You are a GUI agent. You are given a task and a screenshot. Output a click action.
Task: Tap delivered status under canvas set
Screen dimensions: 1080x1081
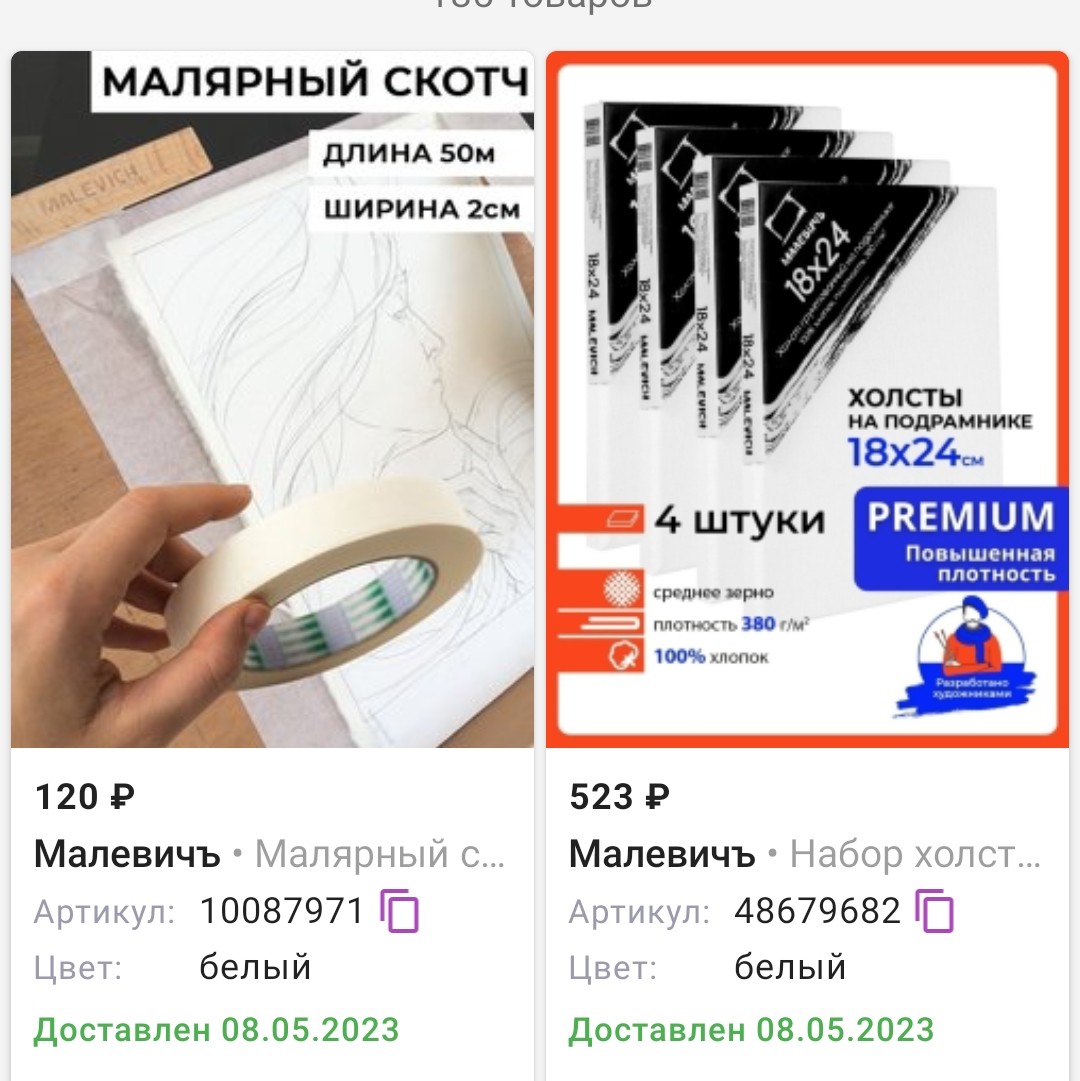click(751, 1030)
